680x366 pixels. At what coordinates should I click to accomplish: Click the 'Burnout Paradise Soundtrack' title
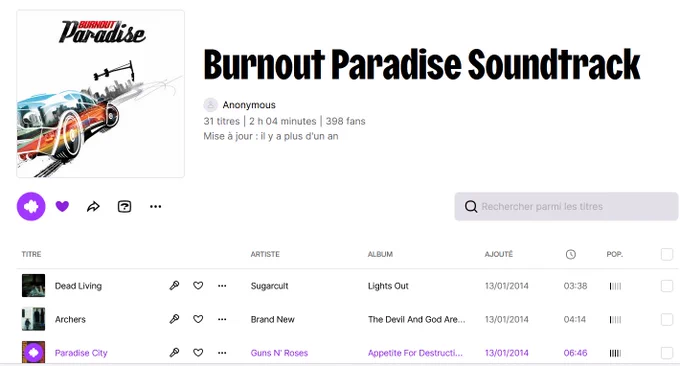[422, 64]
